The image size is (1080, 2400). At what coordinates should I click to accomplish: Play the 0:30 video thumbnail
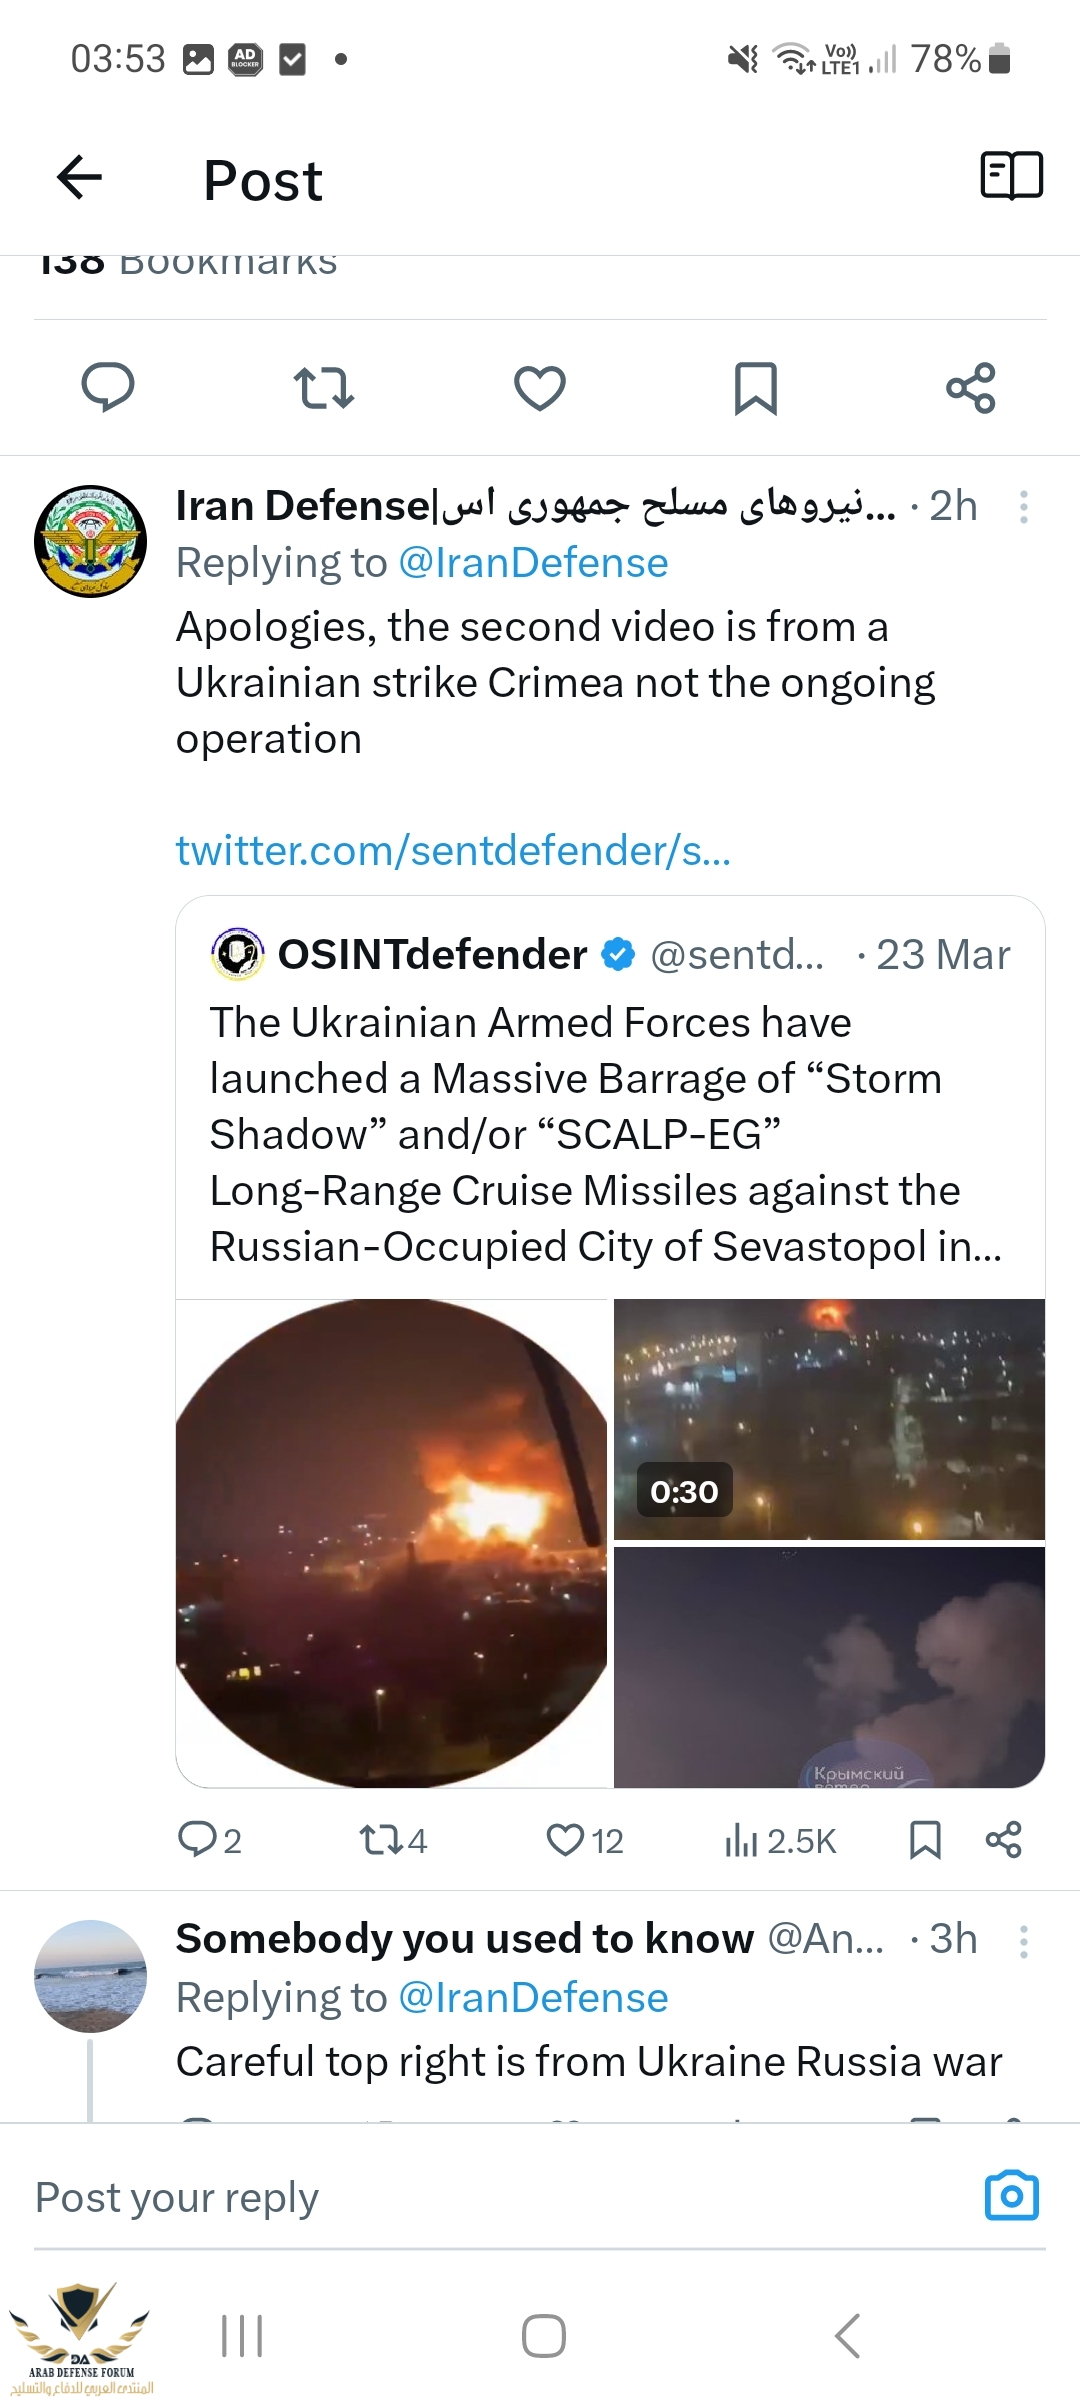pos(829,1419)
